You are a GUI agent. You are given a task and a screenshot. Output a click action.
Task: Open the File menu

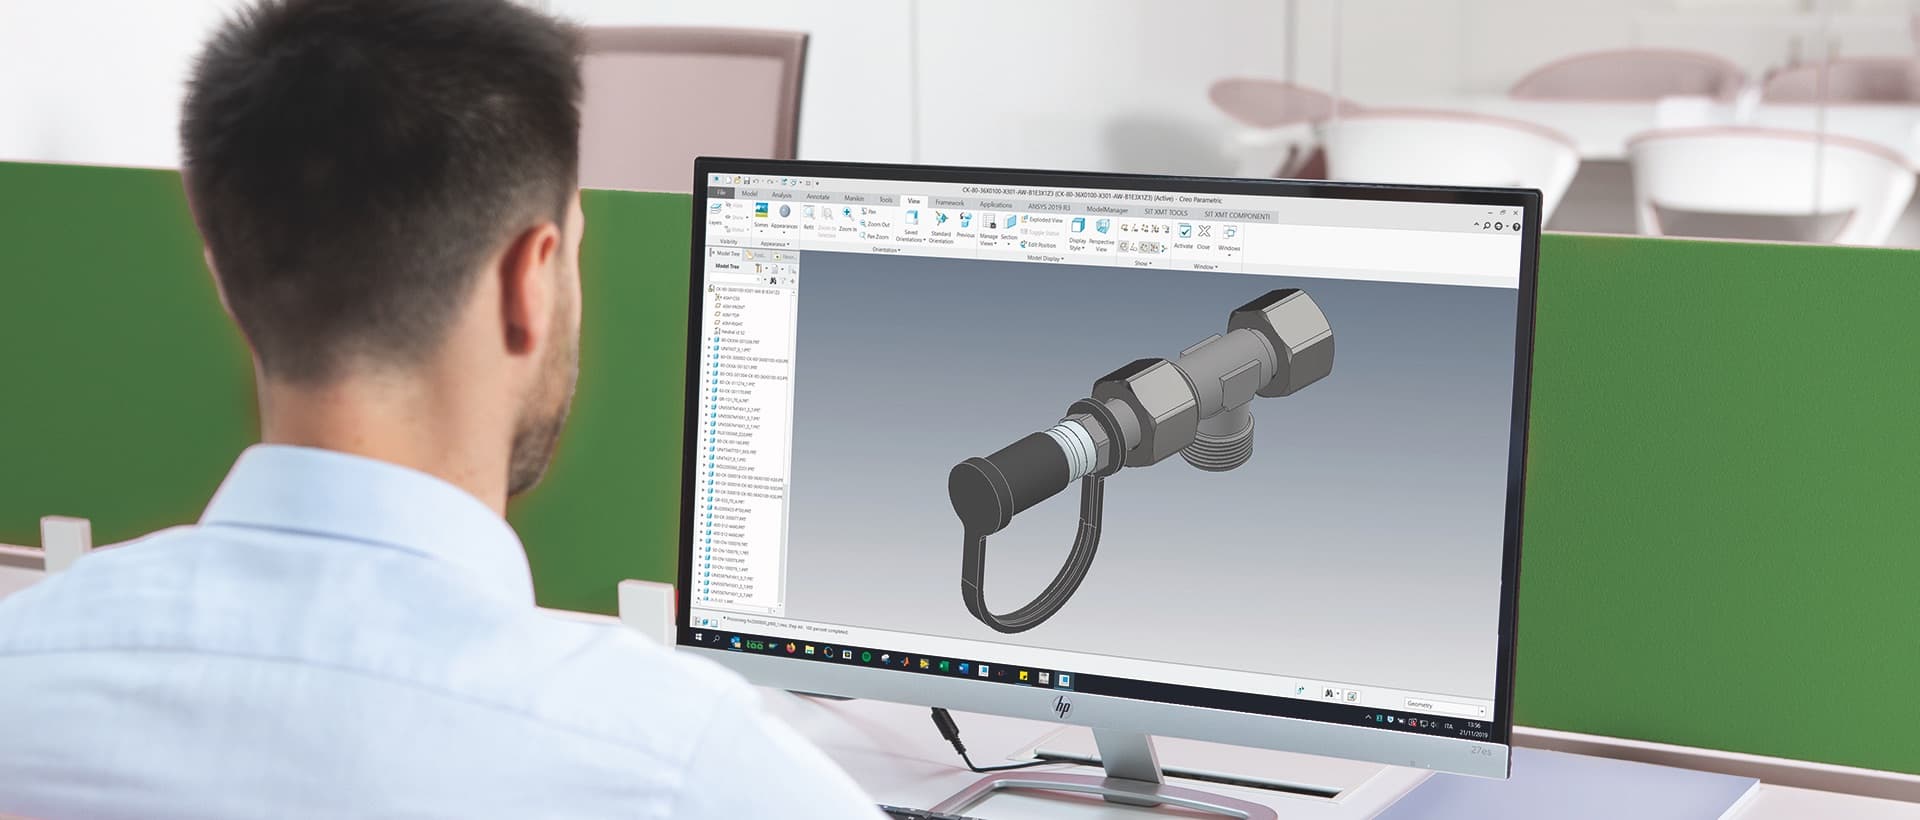pyautogui.click(x=721, y=192)
